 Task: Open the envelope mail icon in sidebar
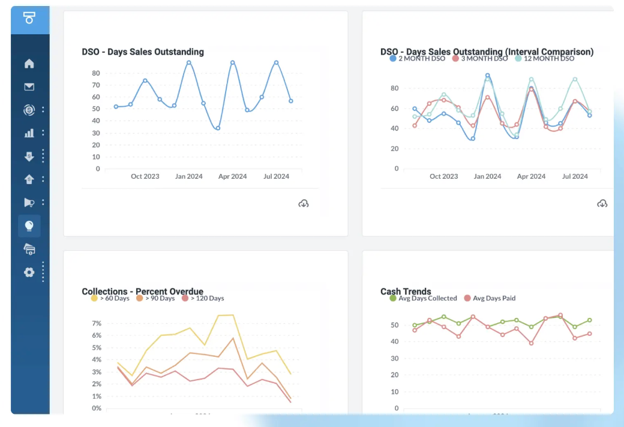click(29, 87)
